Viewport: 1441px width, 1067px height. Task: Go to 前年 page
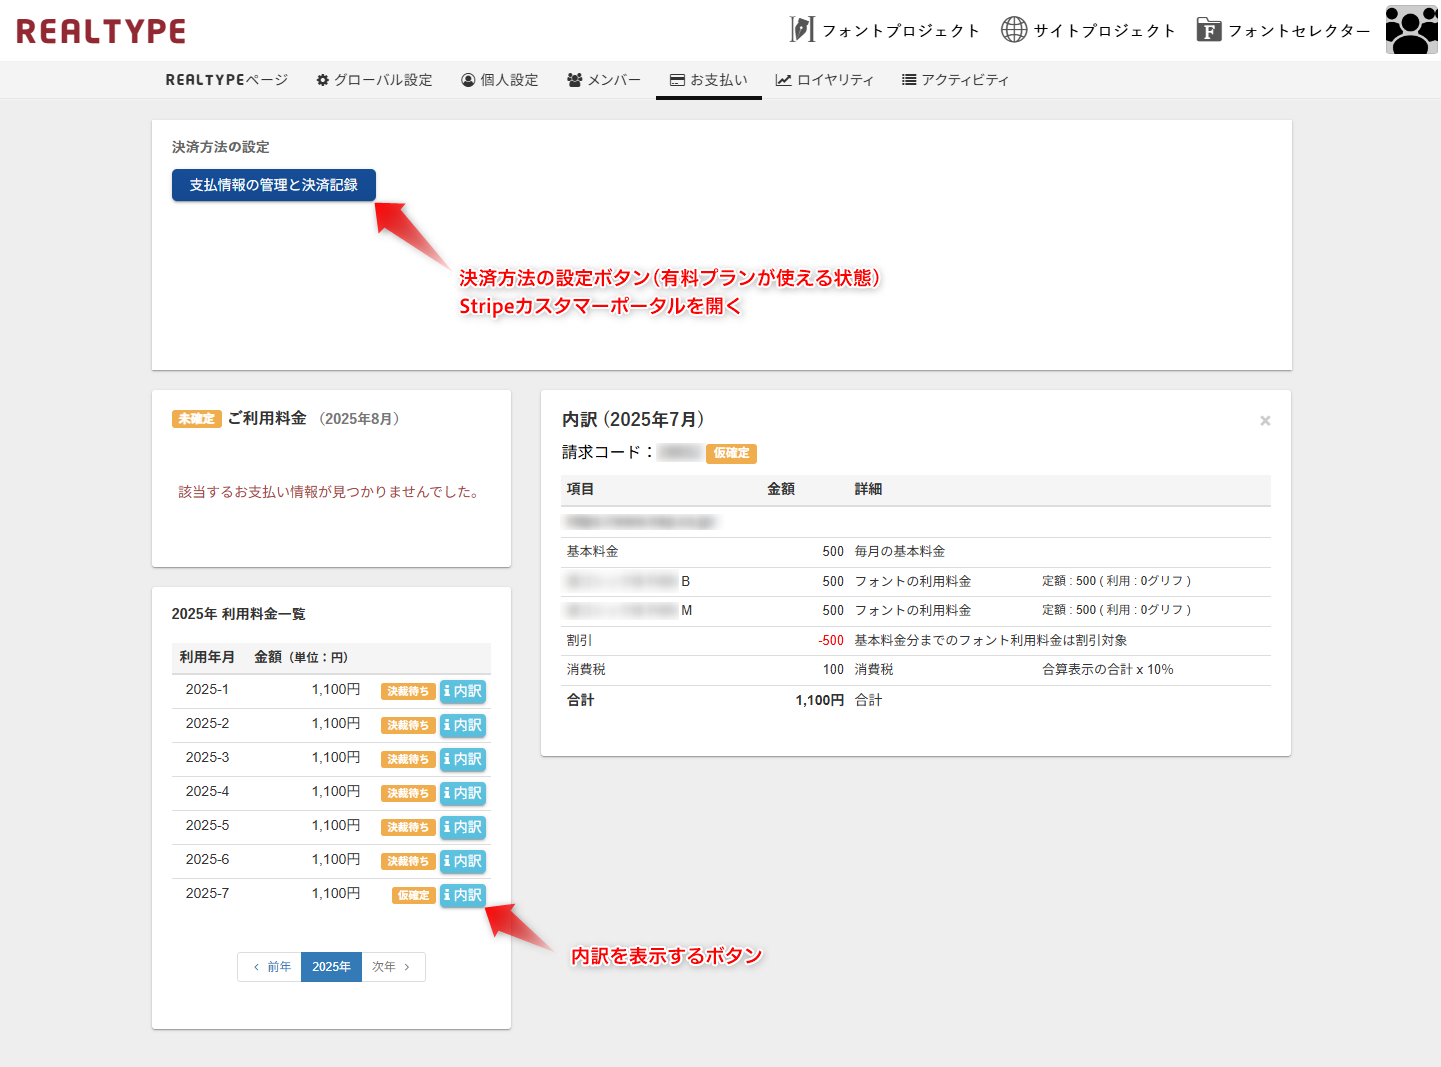point(270,967)
